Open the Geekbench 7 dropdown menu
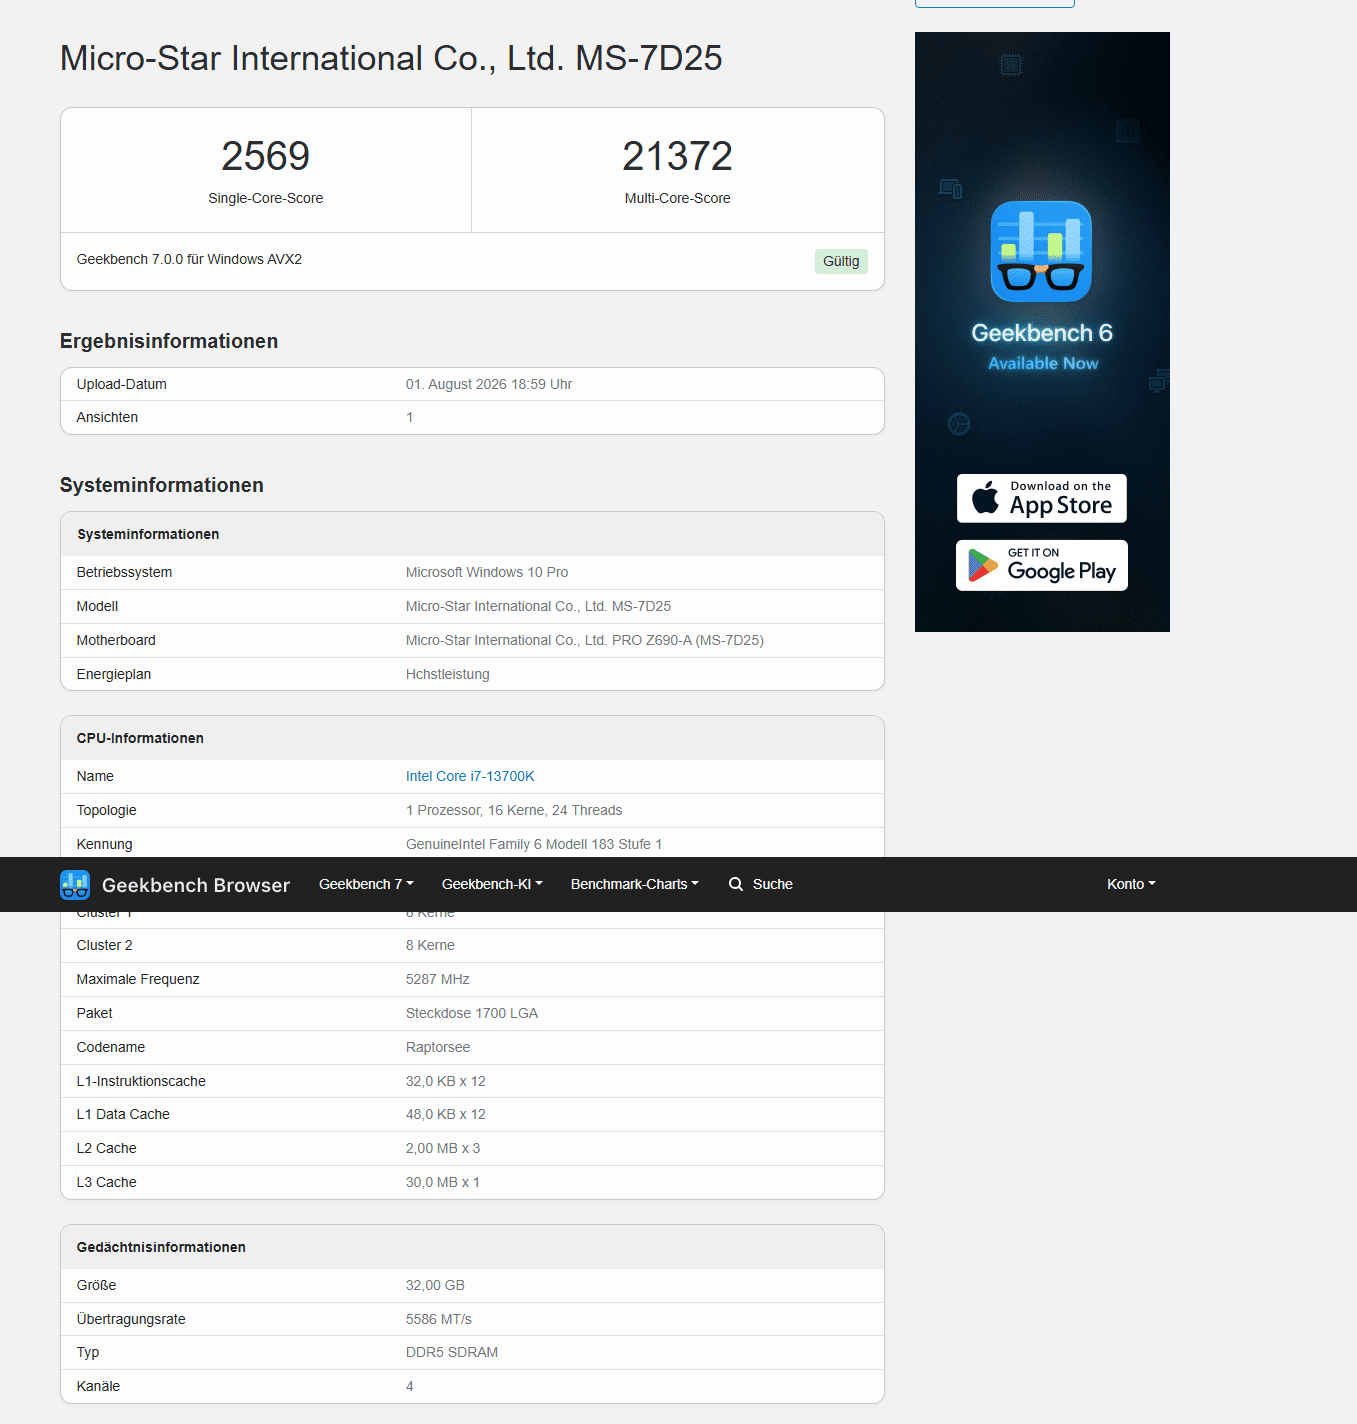The image size is (1357, 1424). (x=366, y=884)
